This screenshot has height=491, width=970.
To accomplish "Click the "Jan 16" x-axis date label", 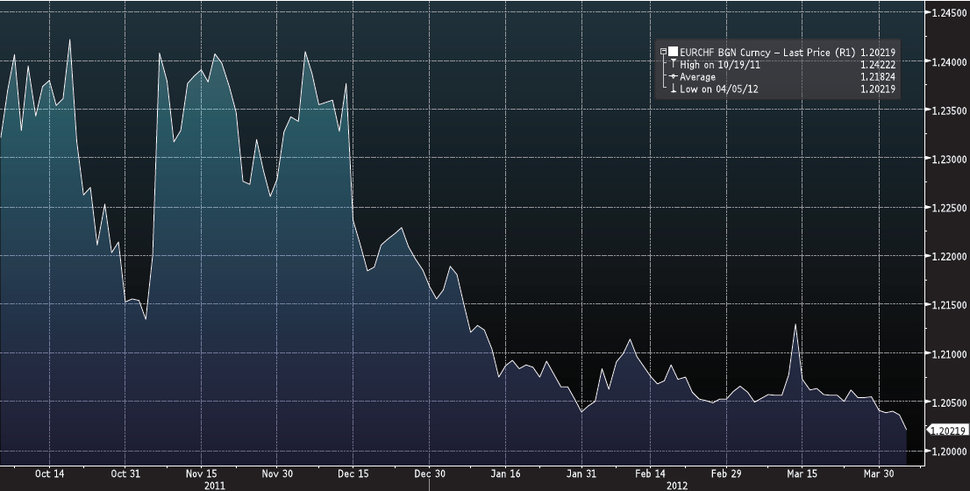I will click(x=505, y=474).
